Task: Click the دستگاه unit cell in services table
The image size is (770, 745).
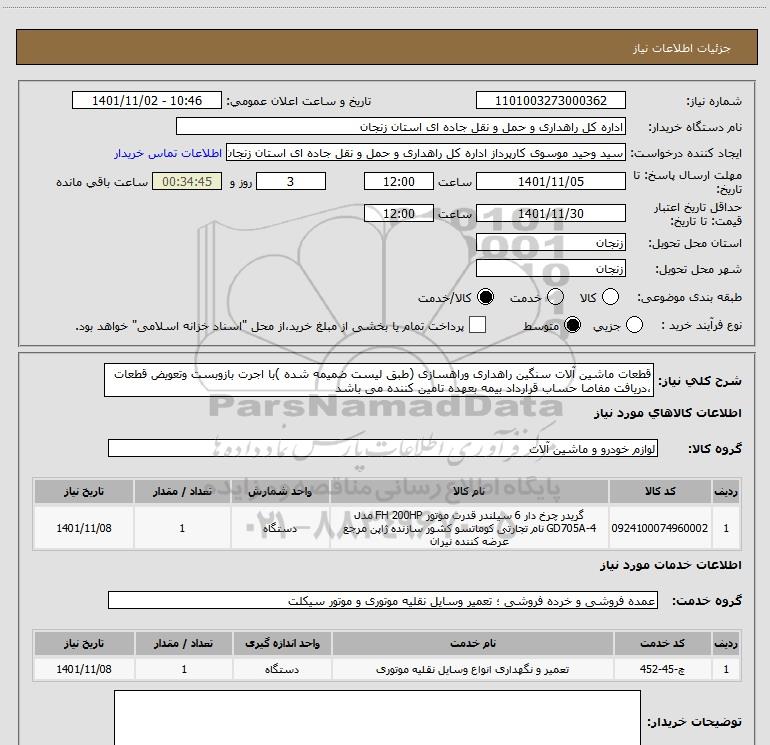Action: [x=282, y=669]
